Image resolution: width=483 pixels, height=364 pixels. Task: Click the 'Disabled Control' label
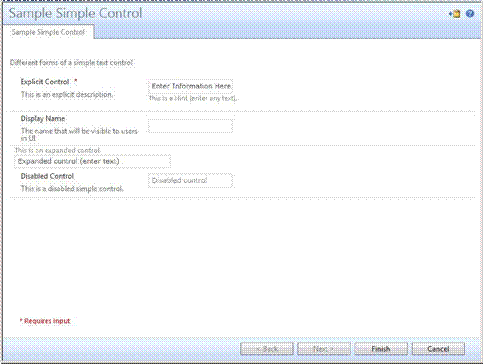[x=47, y=176]
